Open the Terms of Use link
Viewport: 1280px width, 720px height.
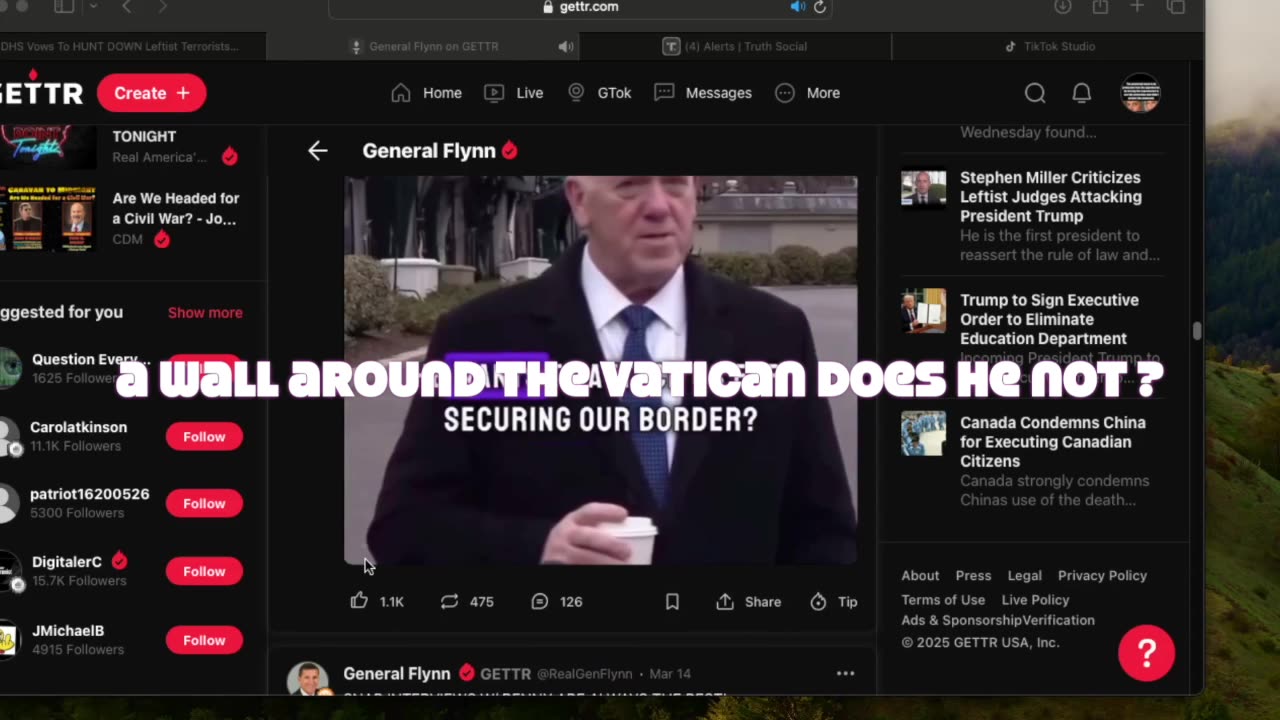tap(943, 600)
